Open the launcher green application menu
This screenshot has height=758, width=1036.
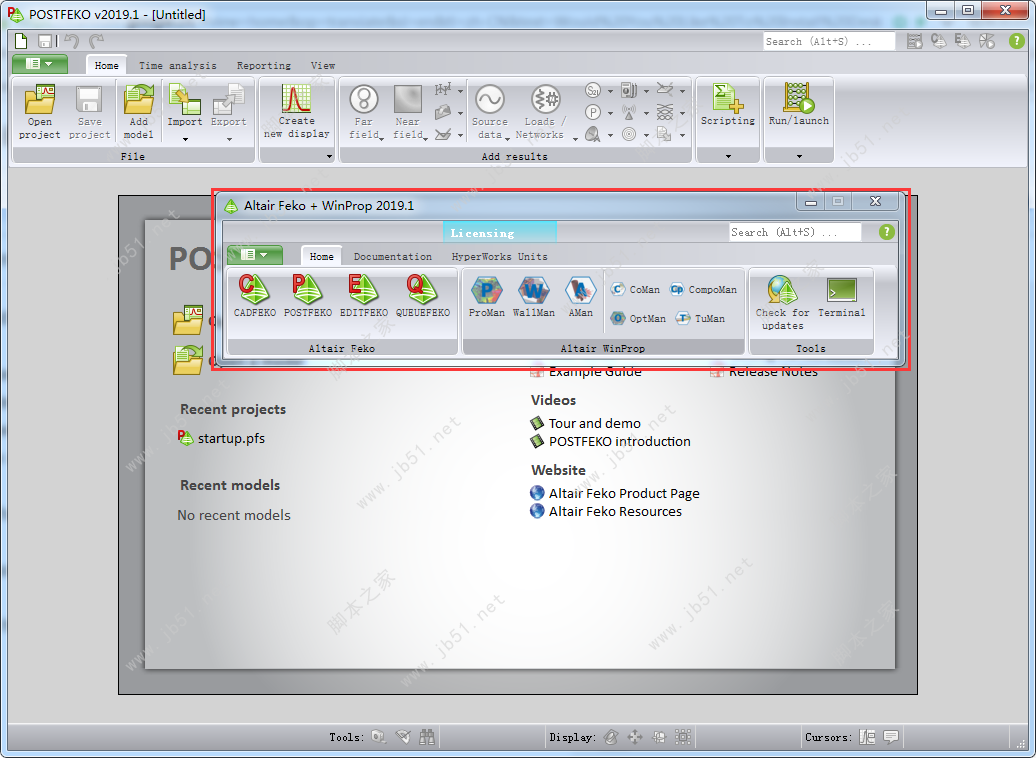254,254
